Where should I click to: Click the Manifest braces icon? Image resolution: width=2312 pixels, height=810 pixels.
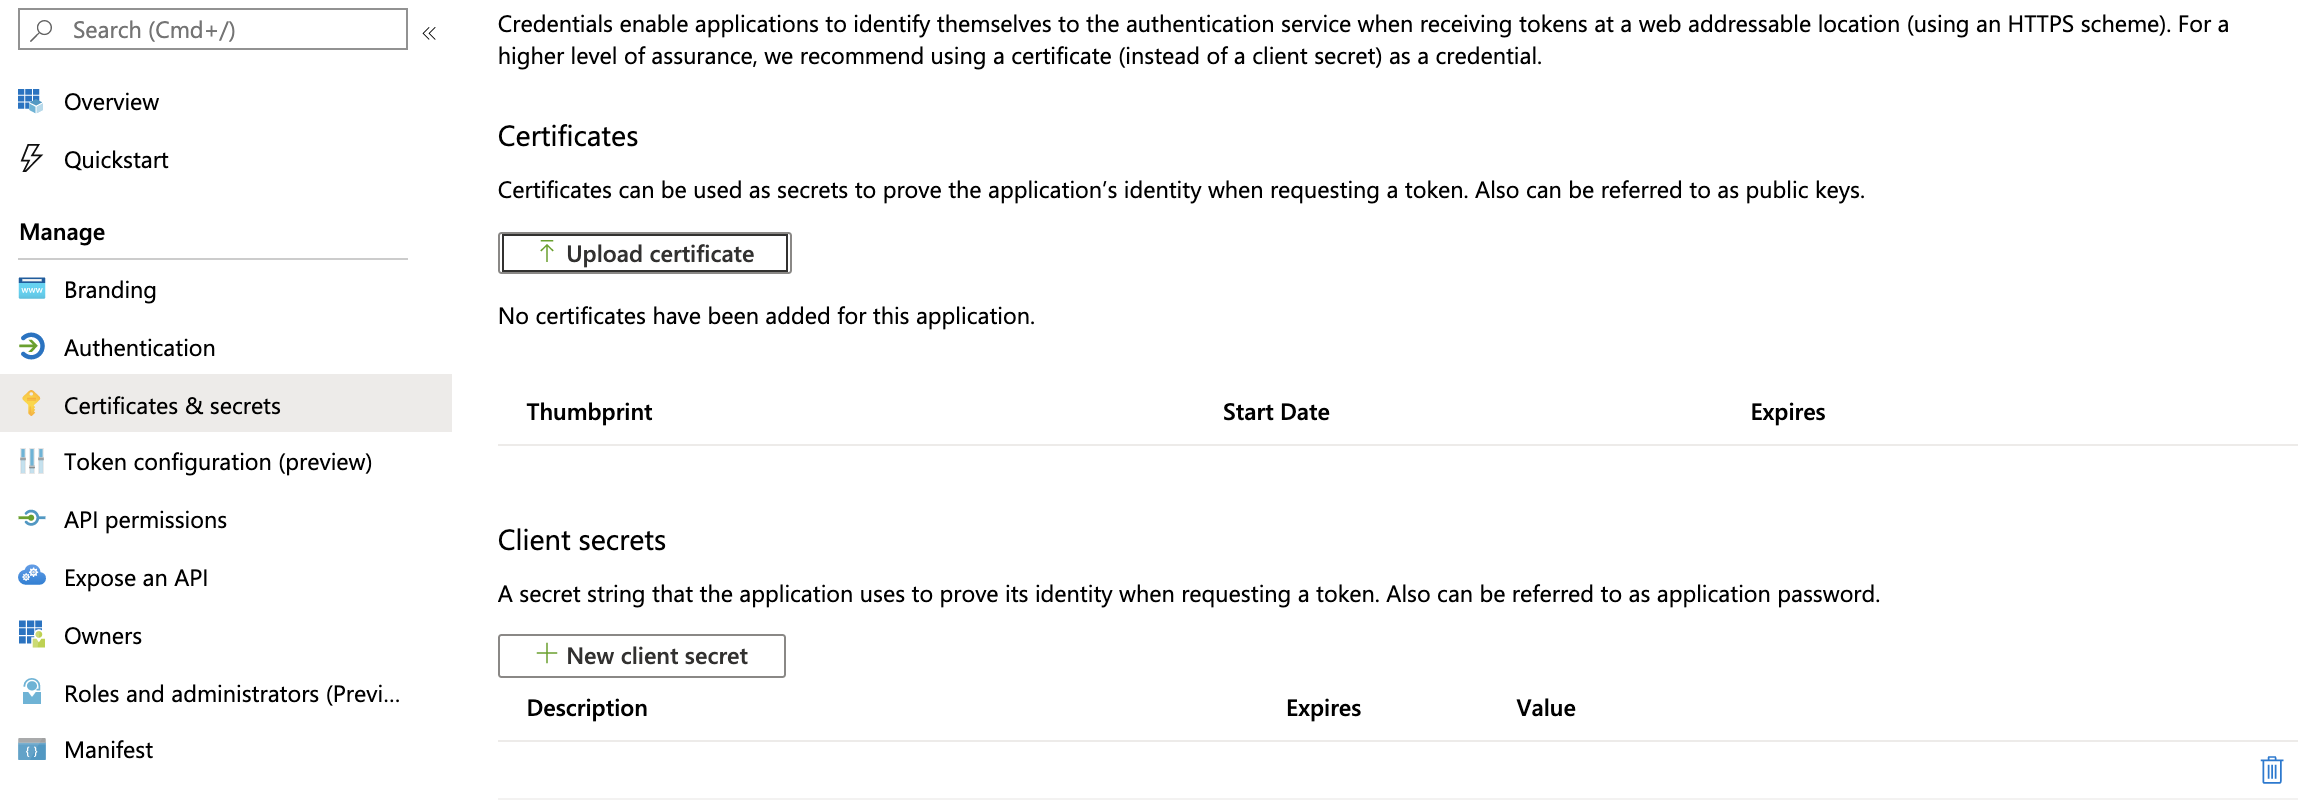31,750
